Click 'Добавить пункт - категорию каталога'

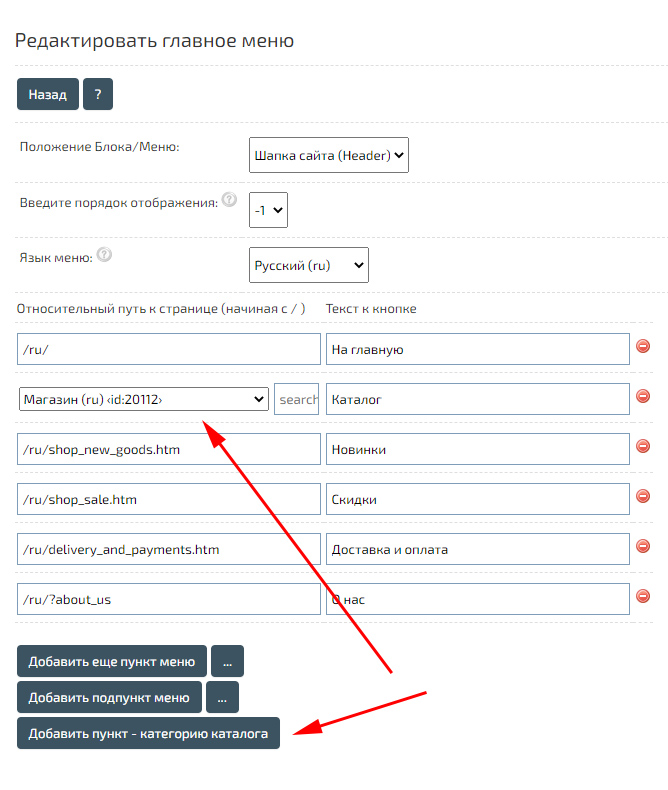[x=148, y=733]
